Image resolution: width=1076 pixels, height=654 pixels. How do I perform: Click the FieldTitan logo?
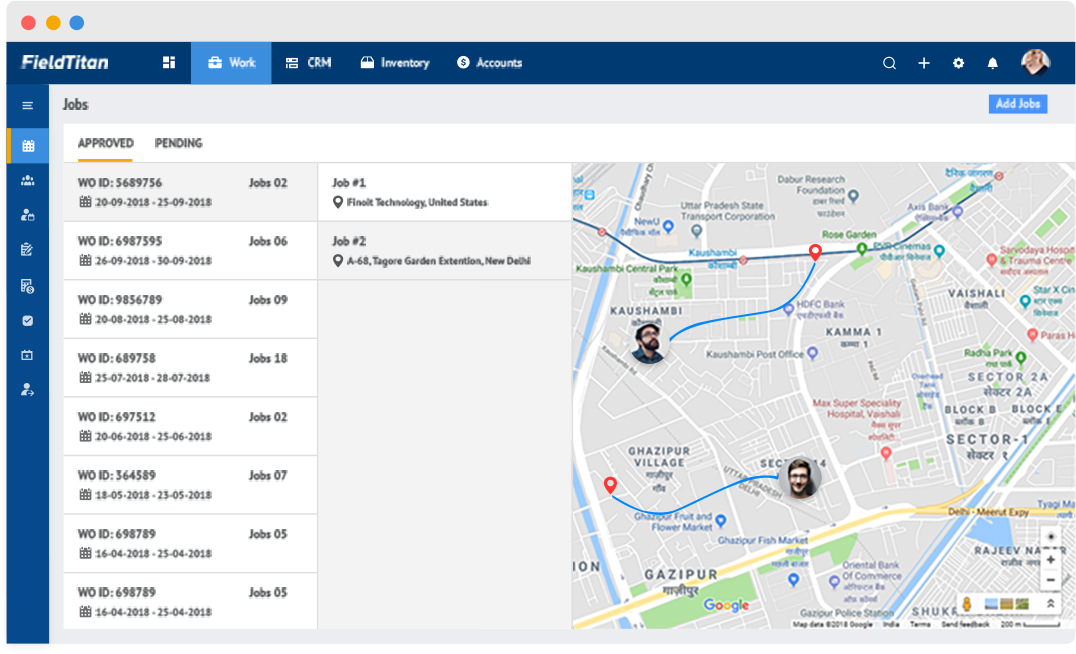pyautogui.click(x=65, y=62)
